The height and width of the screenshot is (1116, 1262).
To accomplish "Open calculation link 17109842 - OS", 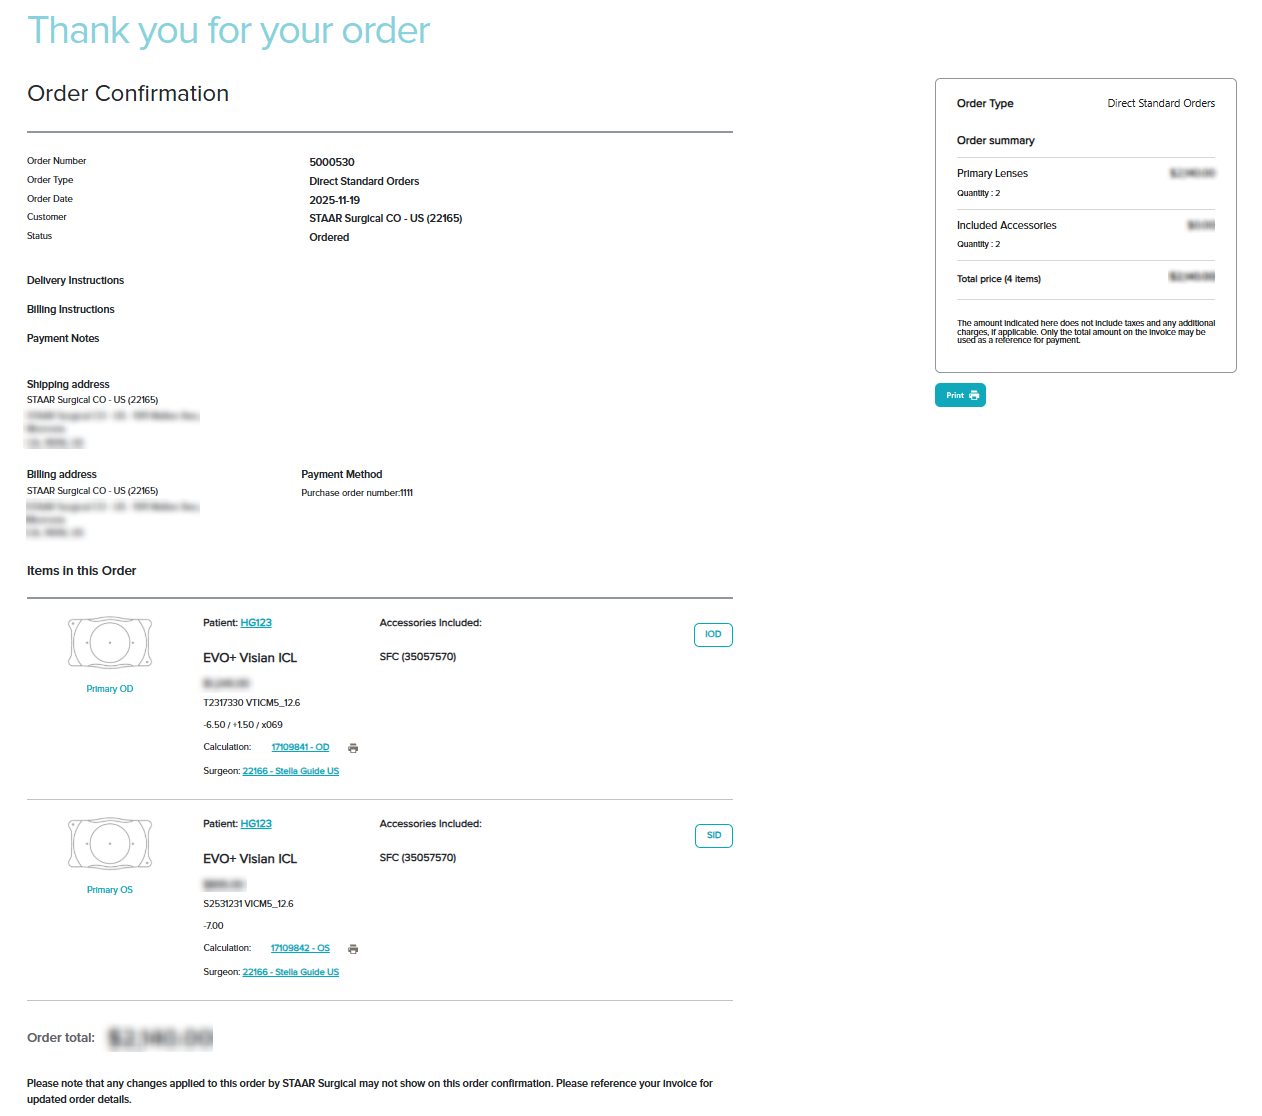I will (300, 948).
